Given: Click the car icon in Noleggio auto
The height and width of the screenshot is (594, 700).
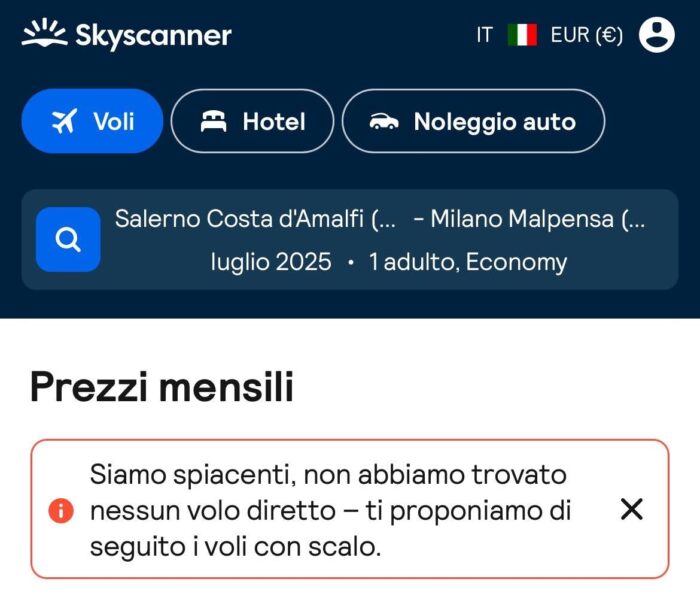Looking at the screenshot, I should [x=384, y=121].
